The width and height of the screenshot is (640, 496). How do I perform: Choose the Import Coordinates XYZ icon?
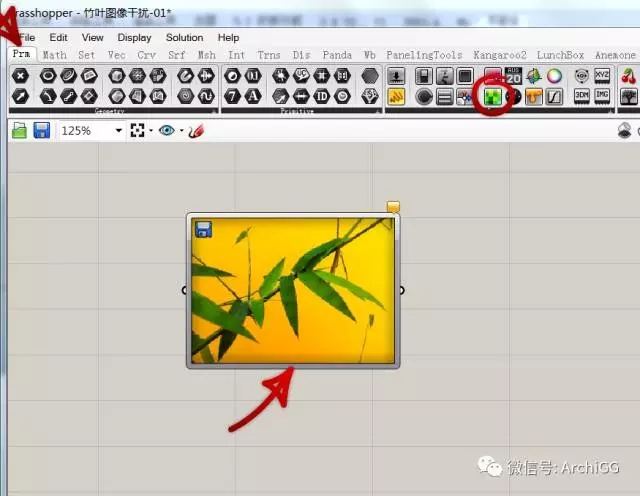[x=602, y=76]
